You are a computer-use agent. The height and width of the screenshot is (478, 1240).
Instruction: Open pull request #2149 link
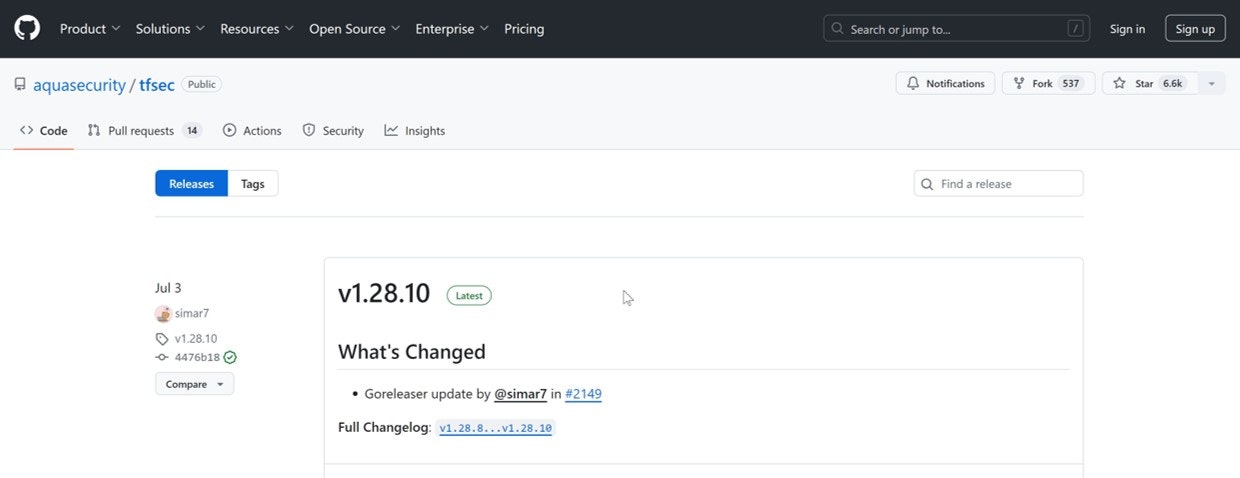tap(583, 394)
